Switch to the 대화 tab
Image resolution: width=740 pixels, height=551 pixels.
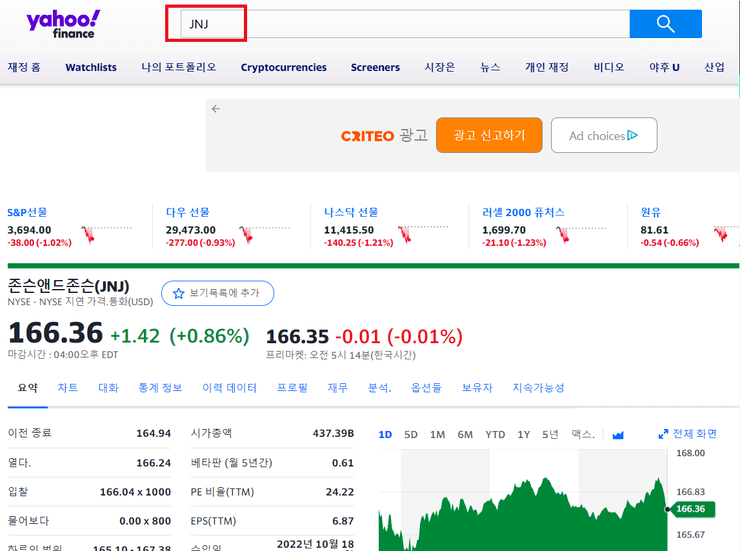pos(108,388)
